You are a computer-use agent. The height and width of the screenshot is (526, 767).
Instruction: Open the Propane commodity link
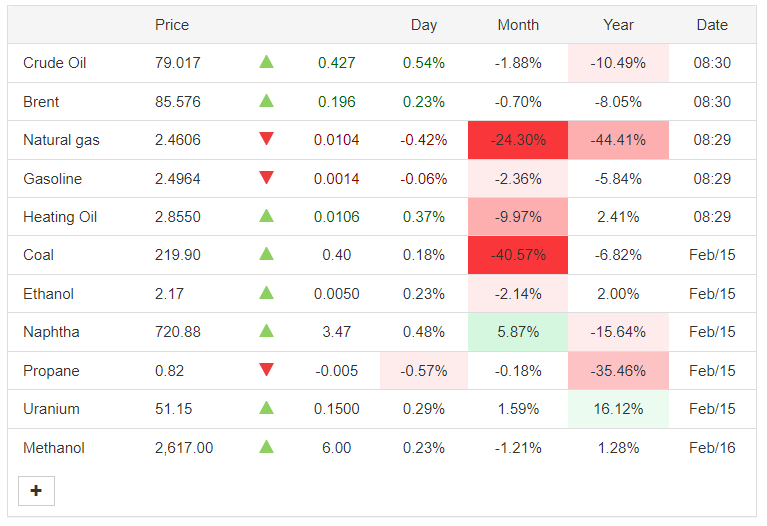tap(51, 371)
